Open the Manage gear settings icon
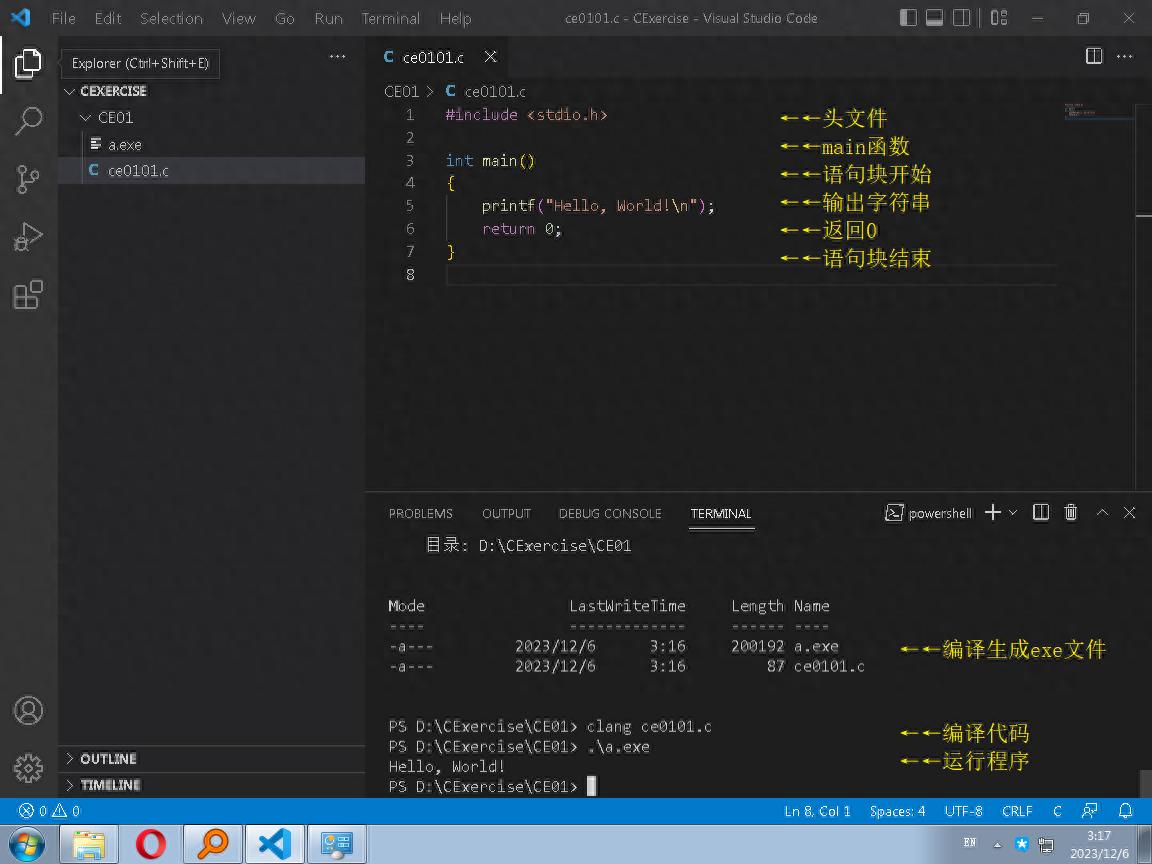Viewport: 1152px width, 864px height. [x=28, y=768]
